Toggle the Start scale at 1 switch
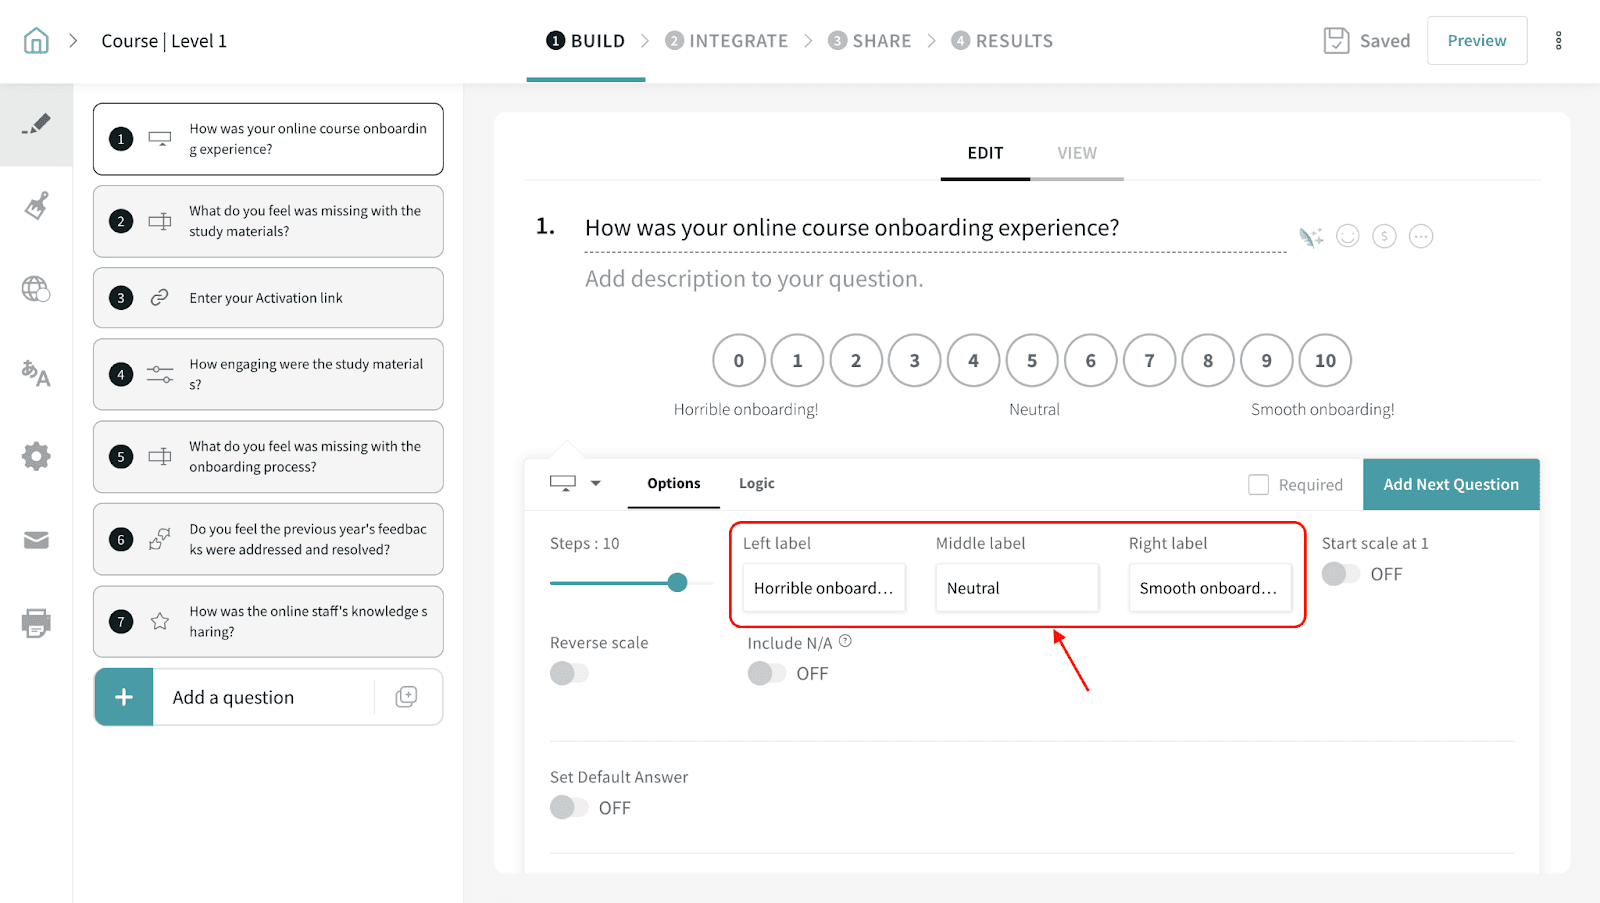Viewport: 1600px width, 903px height. point(1341,574)
